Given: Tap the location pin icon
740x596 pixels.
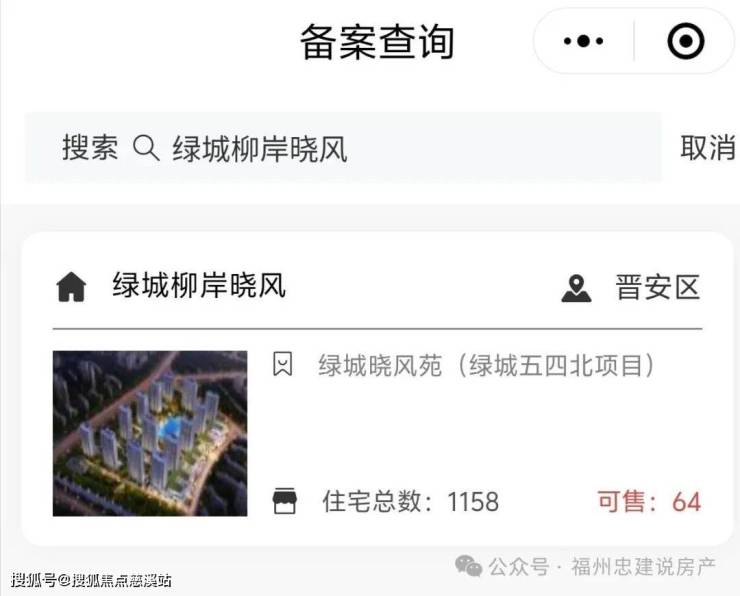Looking at the screenshot, I should tap(576, 288).
